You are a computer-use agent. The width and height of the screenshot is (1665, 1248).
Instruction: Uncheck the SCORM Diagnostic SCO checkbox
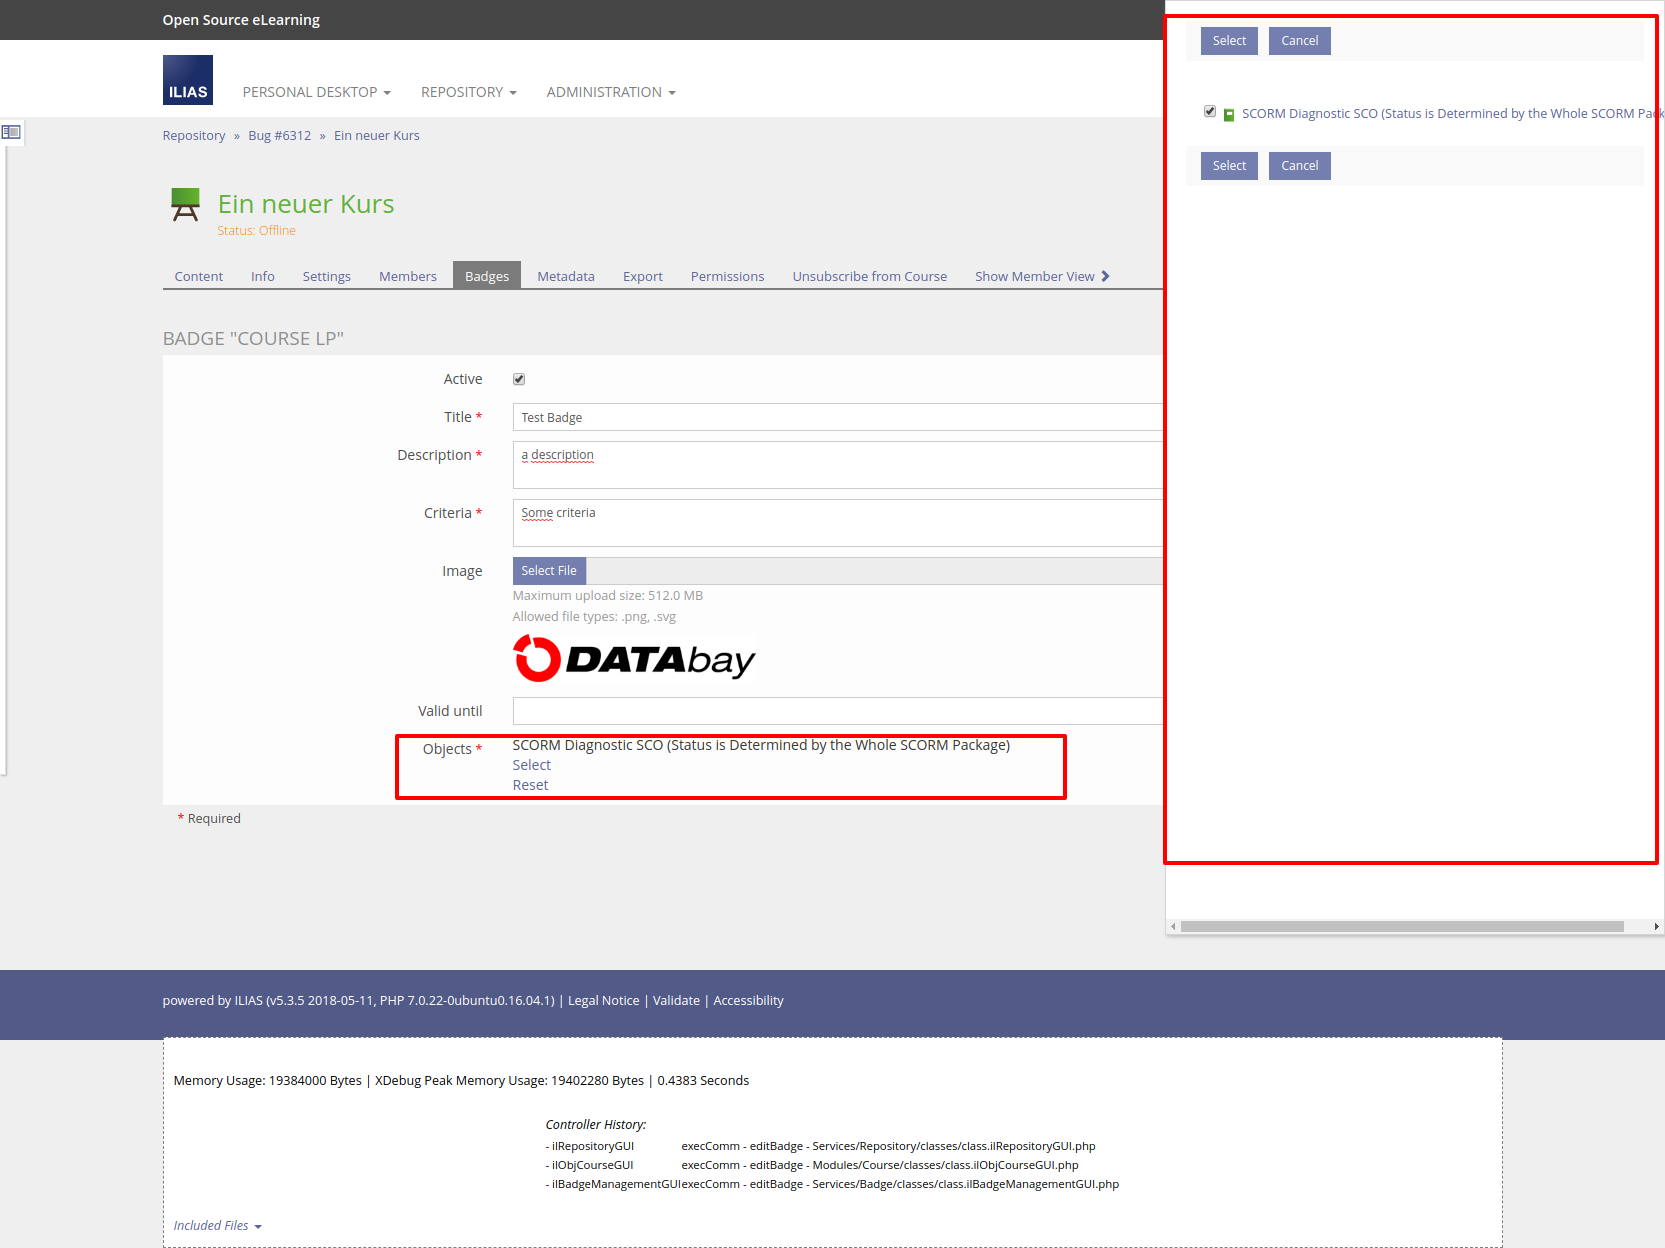click(1210, 112)
